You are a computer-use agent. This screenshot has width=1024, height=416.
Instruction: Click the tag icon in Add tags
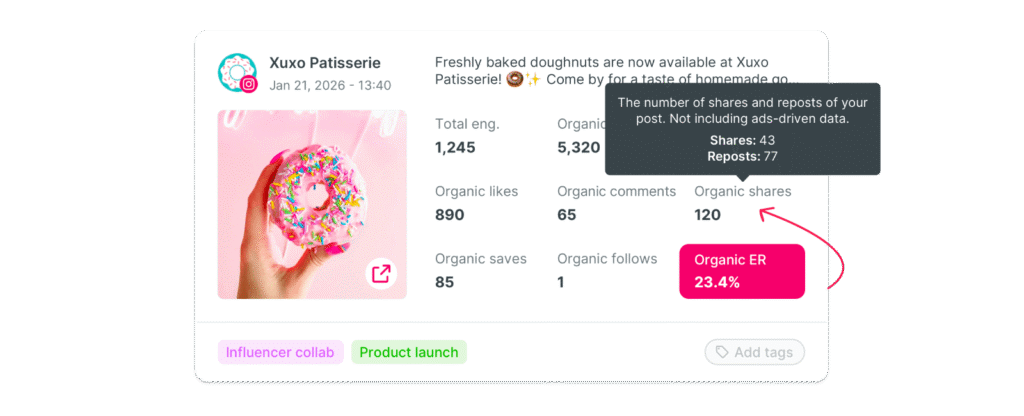719,352
